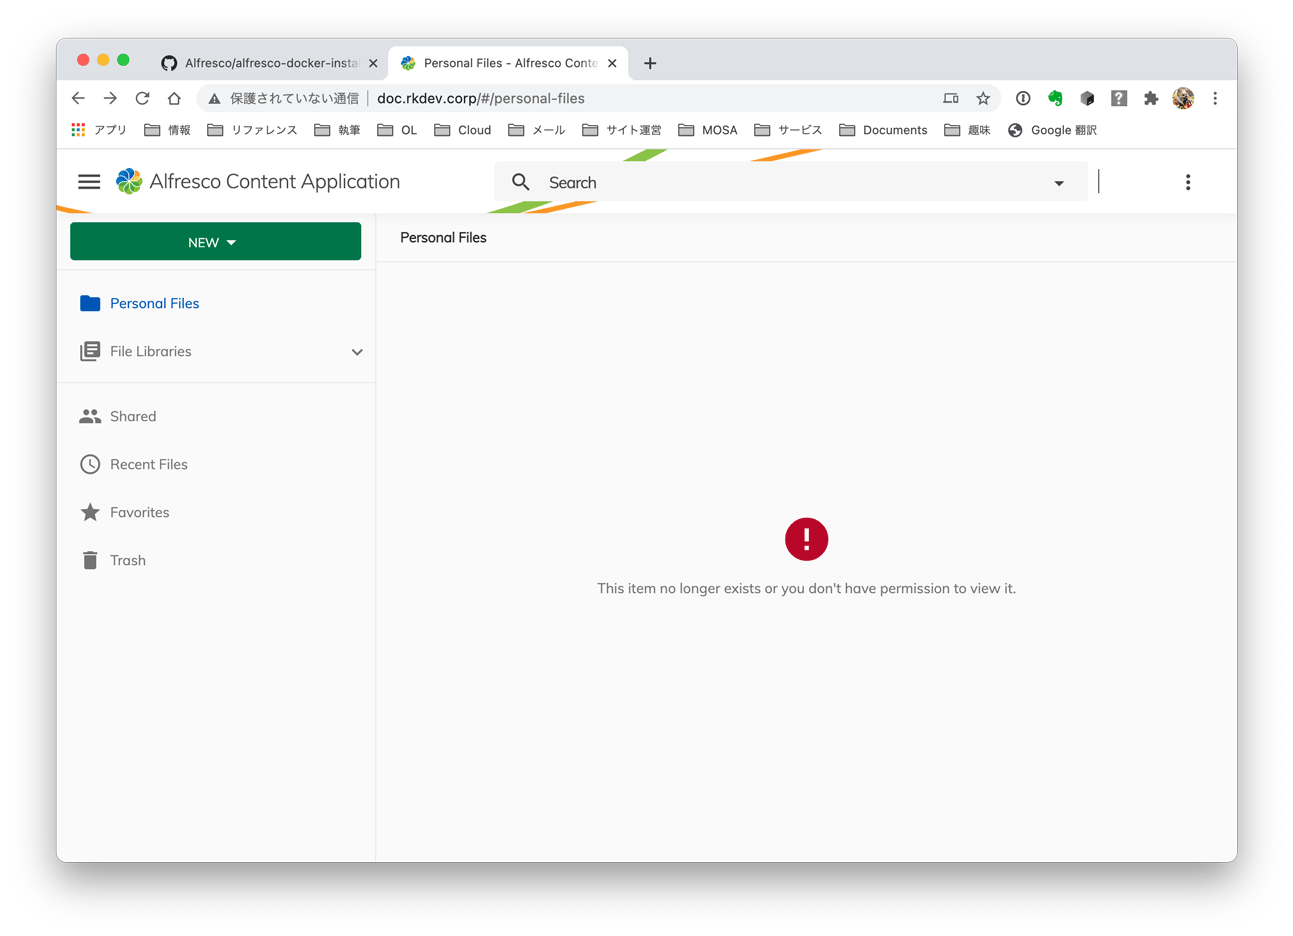
Task: Open the NEW button dropdown
Action: 215,242
